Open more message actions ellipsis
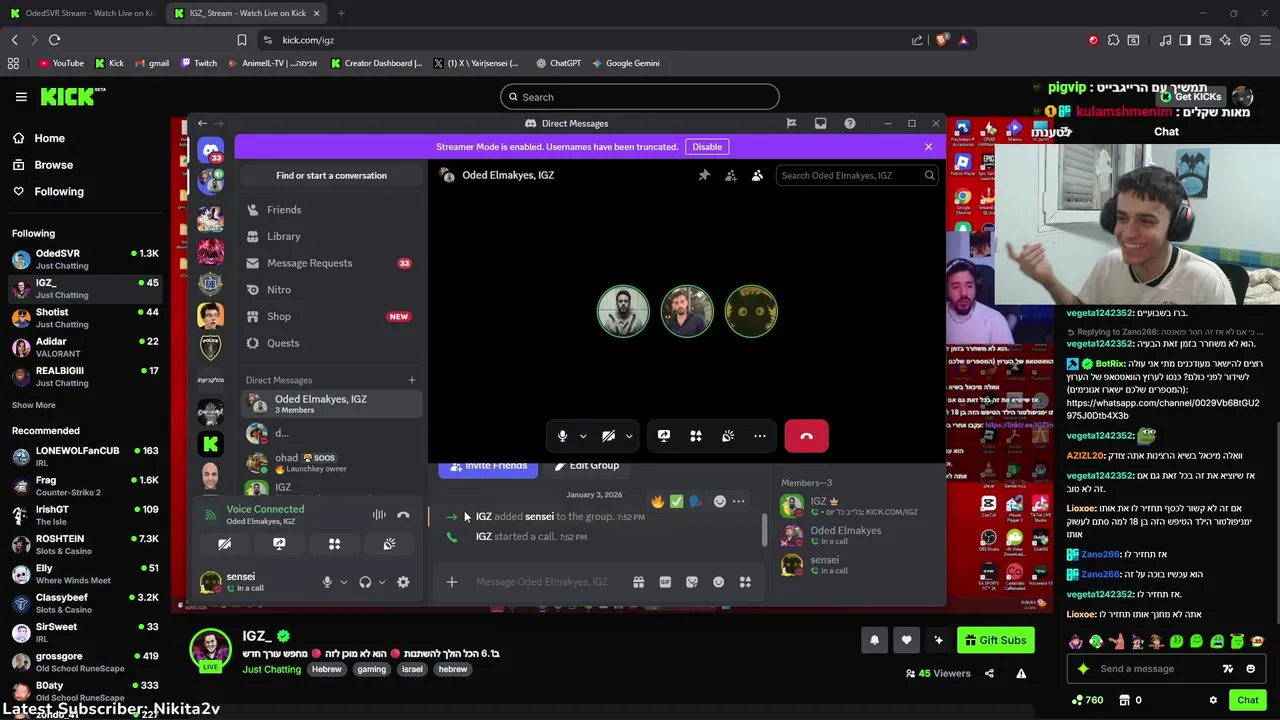1280x720 pixels. (x=738, y=501)
